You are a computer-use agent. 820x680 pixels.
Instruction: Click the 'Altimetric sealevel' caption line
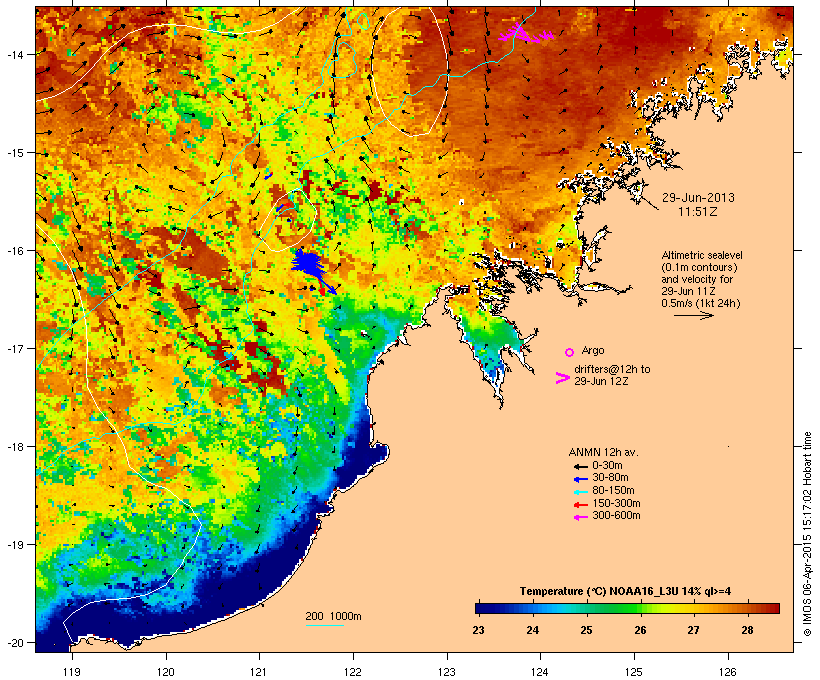[702, 255]
